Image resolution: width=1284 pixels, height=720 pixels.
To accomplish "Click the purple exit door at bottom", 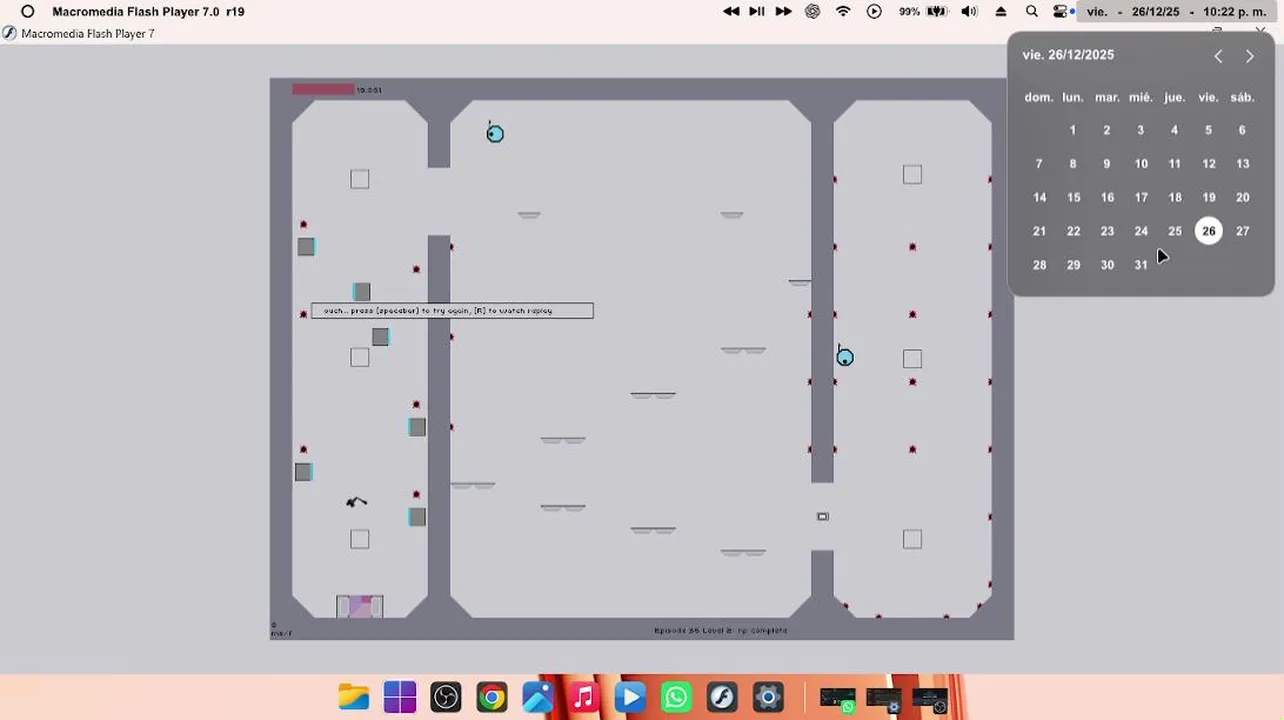I will pyautogui.click(x=360, y=606).
